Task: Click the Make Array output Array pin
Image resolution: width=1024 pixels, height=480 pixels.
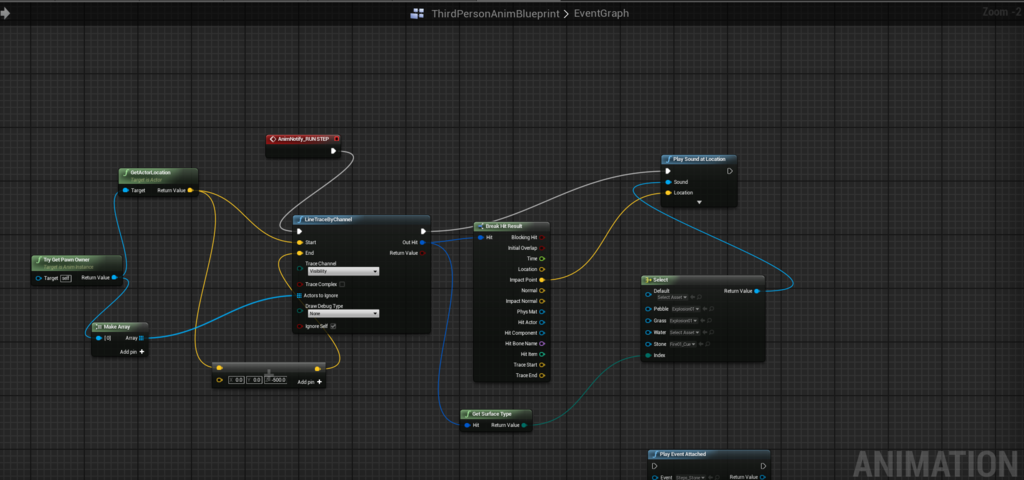Action: (x=142, y=338)
